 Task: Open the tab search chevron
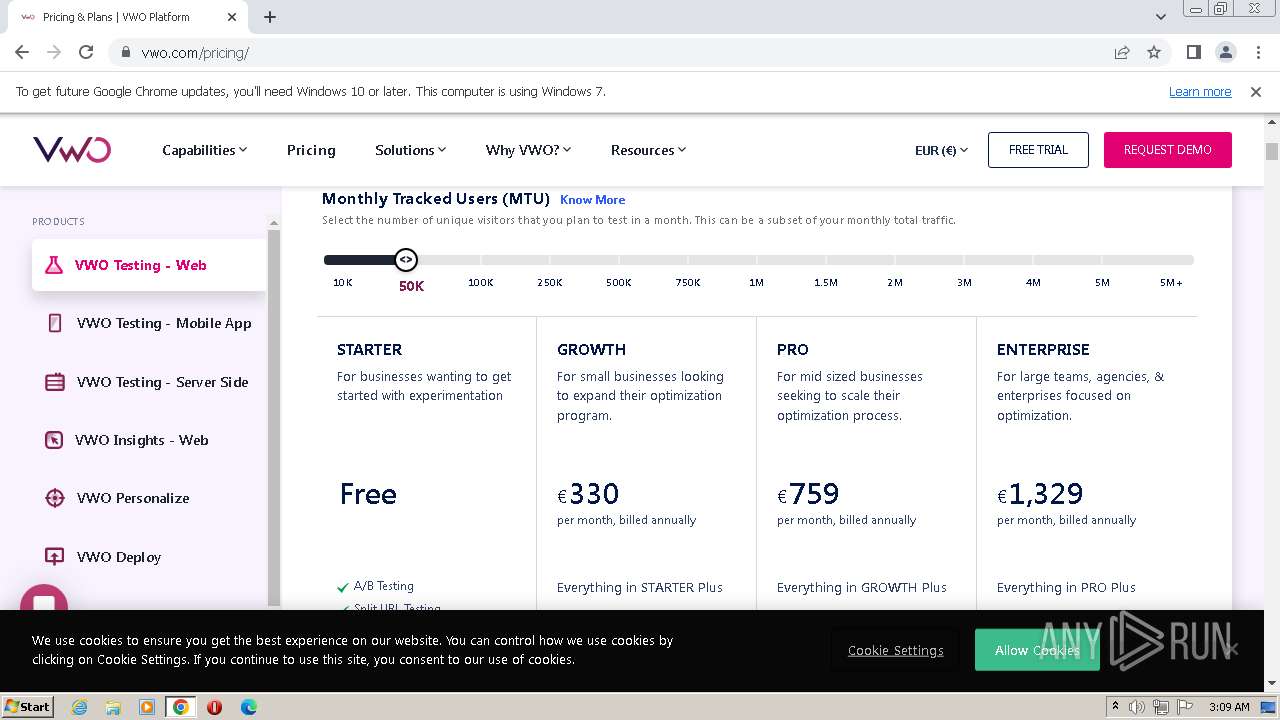[x=1160, y=17]
